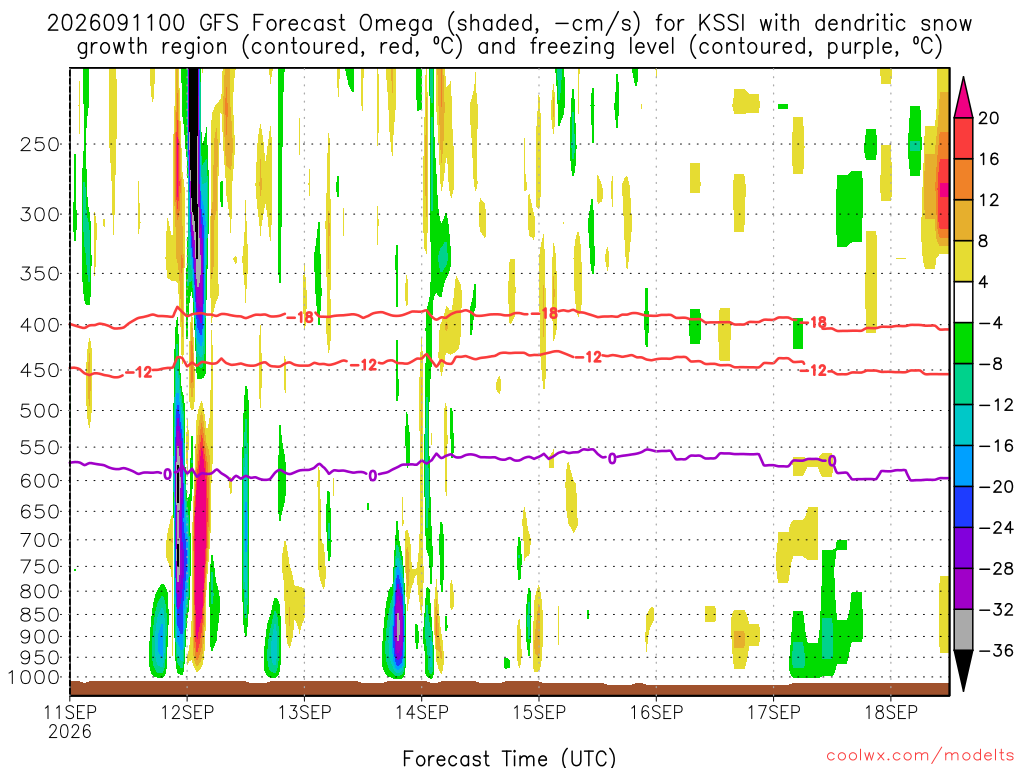Click the 14SEP time axis label
Viewport: 1024px width, 768px height.
[x=421, y=712]
